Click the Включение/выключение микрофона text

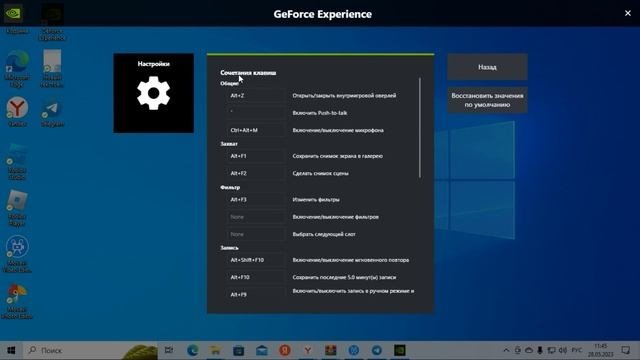pyautogui.click(x=338, y=130)
